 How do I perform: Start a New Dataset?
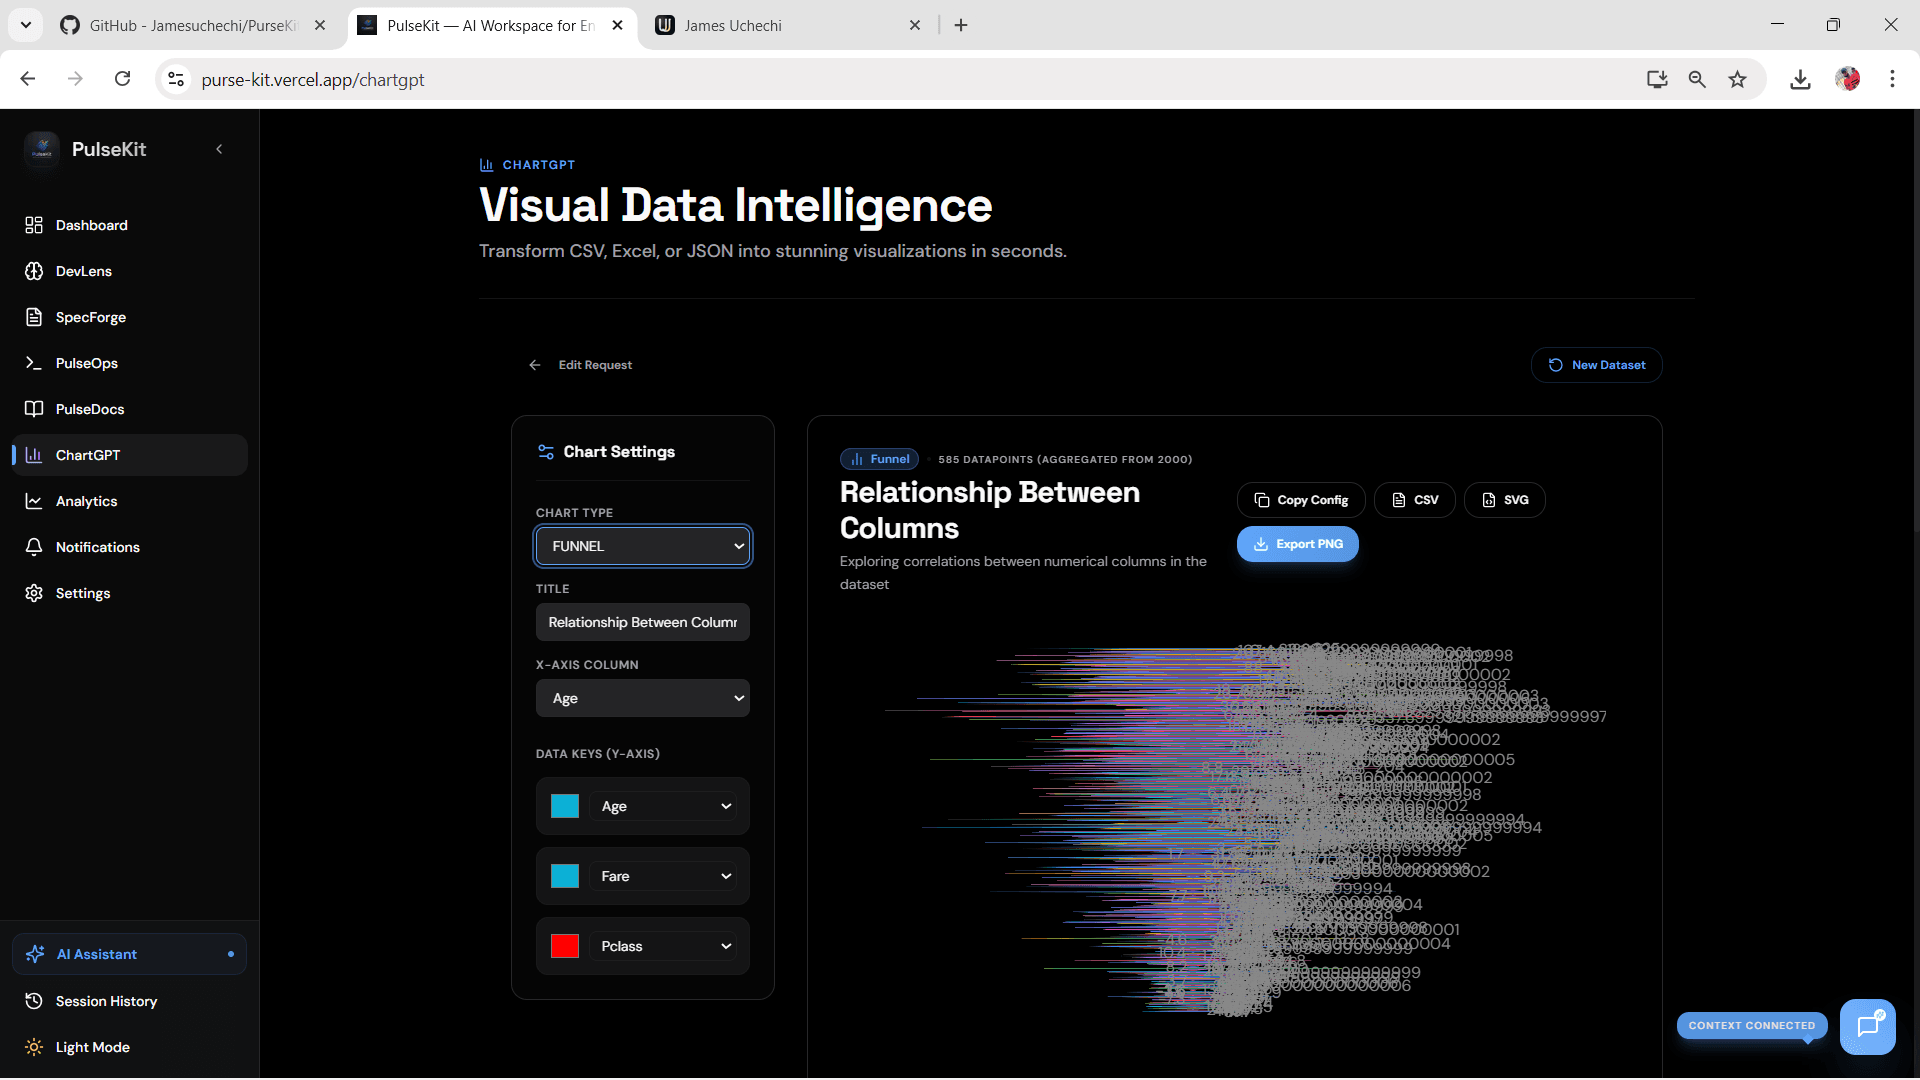pos(1597,365)
